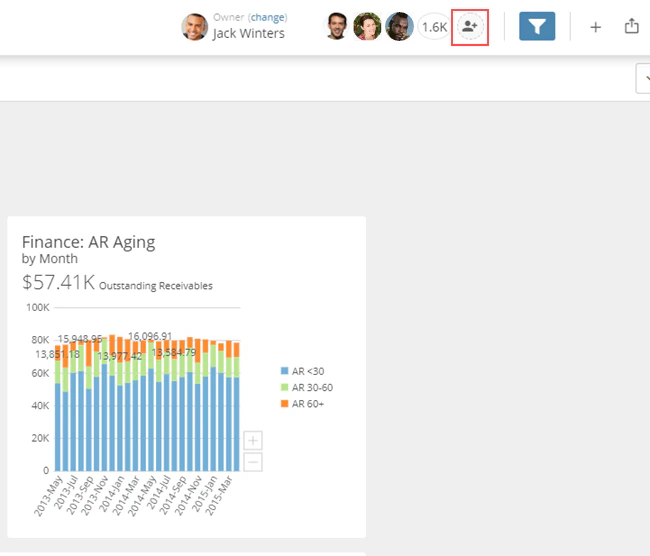Image resolution: width=650 pixels, height=556 pixels.
Task: Click the woman shared user avatar
Action: (x=367, y=27)
